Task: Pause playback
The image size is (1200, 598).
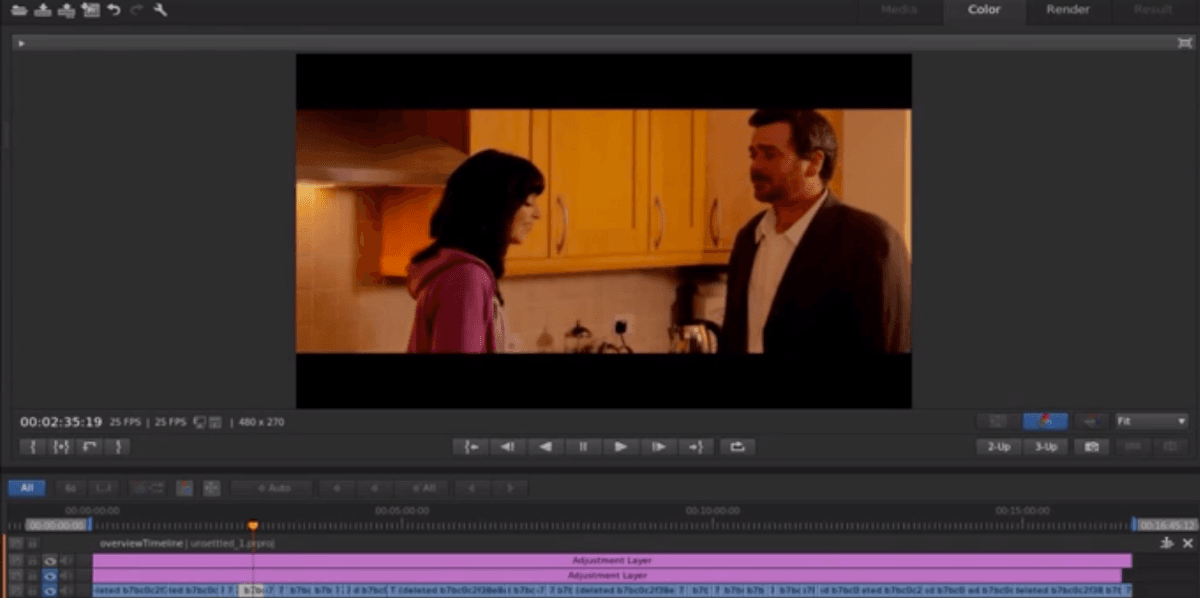Action: pos(584,447)
